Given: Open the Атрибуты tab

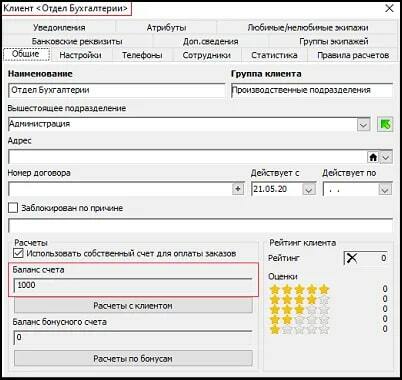Looking at the screenshot, I should (166, 27).
